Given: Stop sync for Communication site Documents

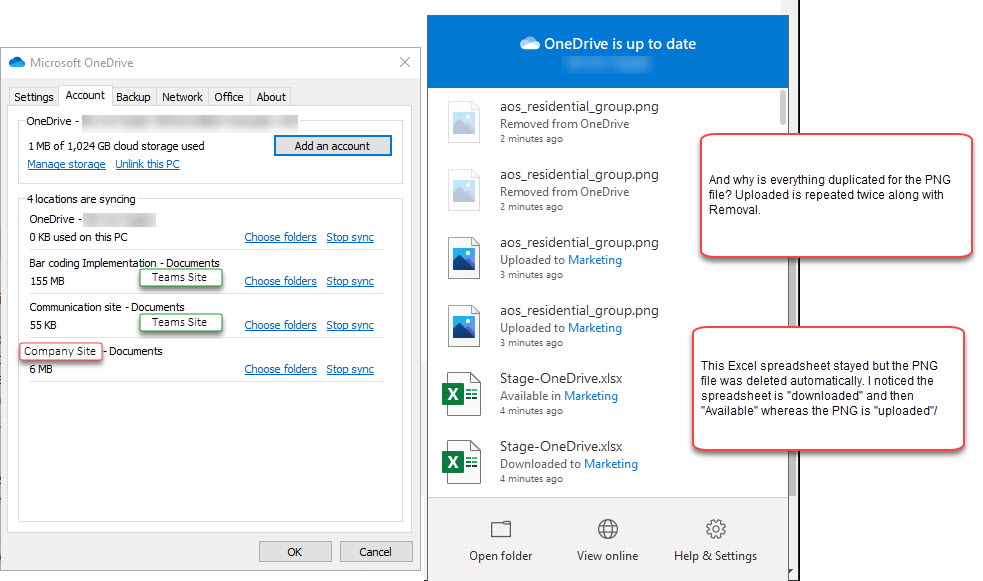Looking at the screenshot, I should click(x=350, y=325).
